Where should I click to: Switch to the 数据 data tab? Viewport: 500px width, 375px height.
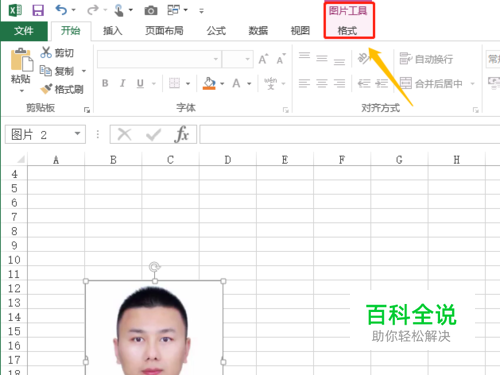[x=258, y=31]
